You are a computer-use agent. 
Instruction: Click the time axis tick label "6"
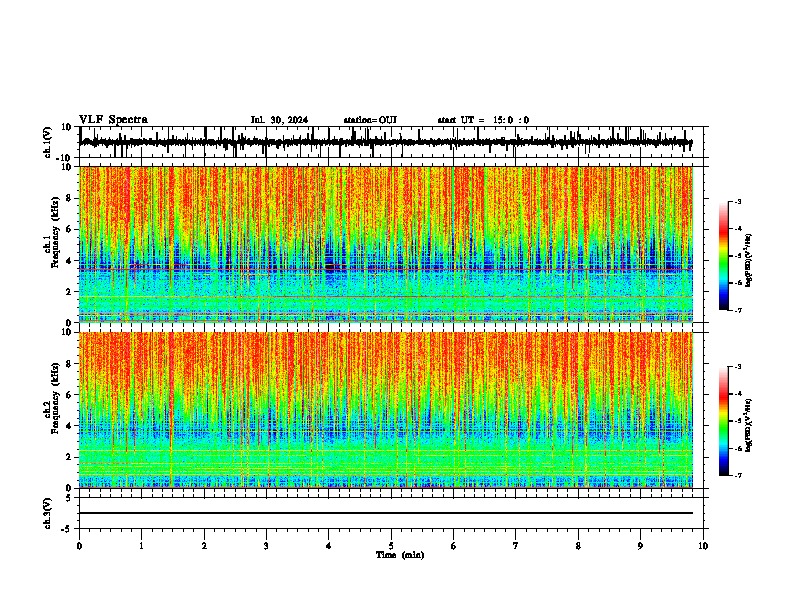click(x=454, y=546)
